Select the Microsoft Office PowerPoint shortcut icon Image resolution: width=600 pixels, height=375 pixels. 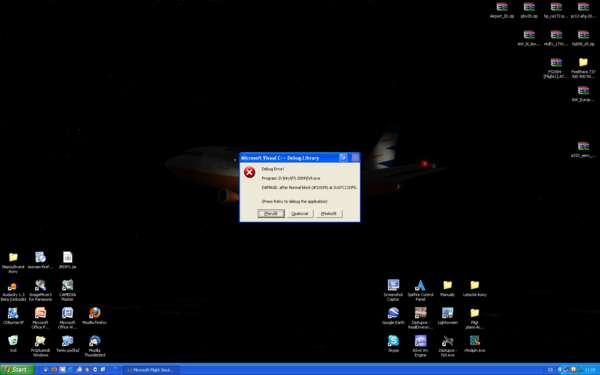[40, 318]
